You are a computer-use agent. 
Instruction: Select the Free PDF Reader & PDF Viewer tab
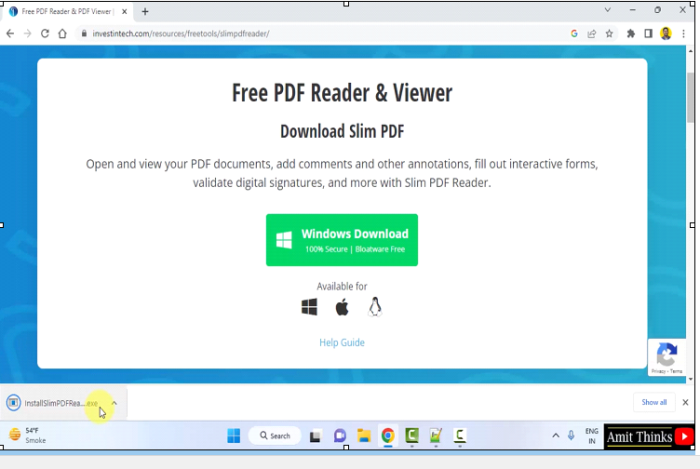tap(67, 12)
